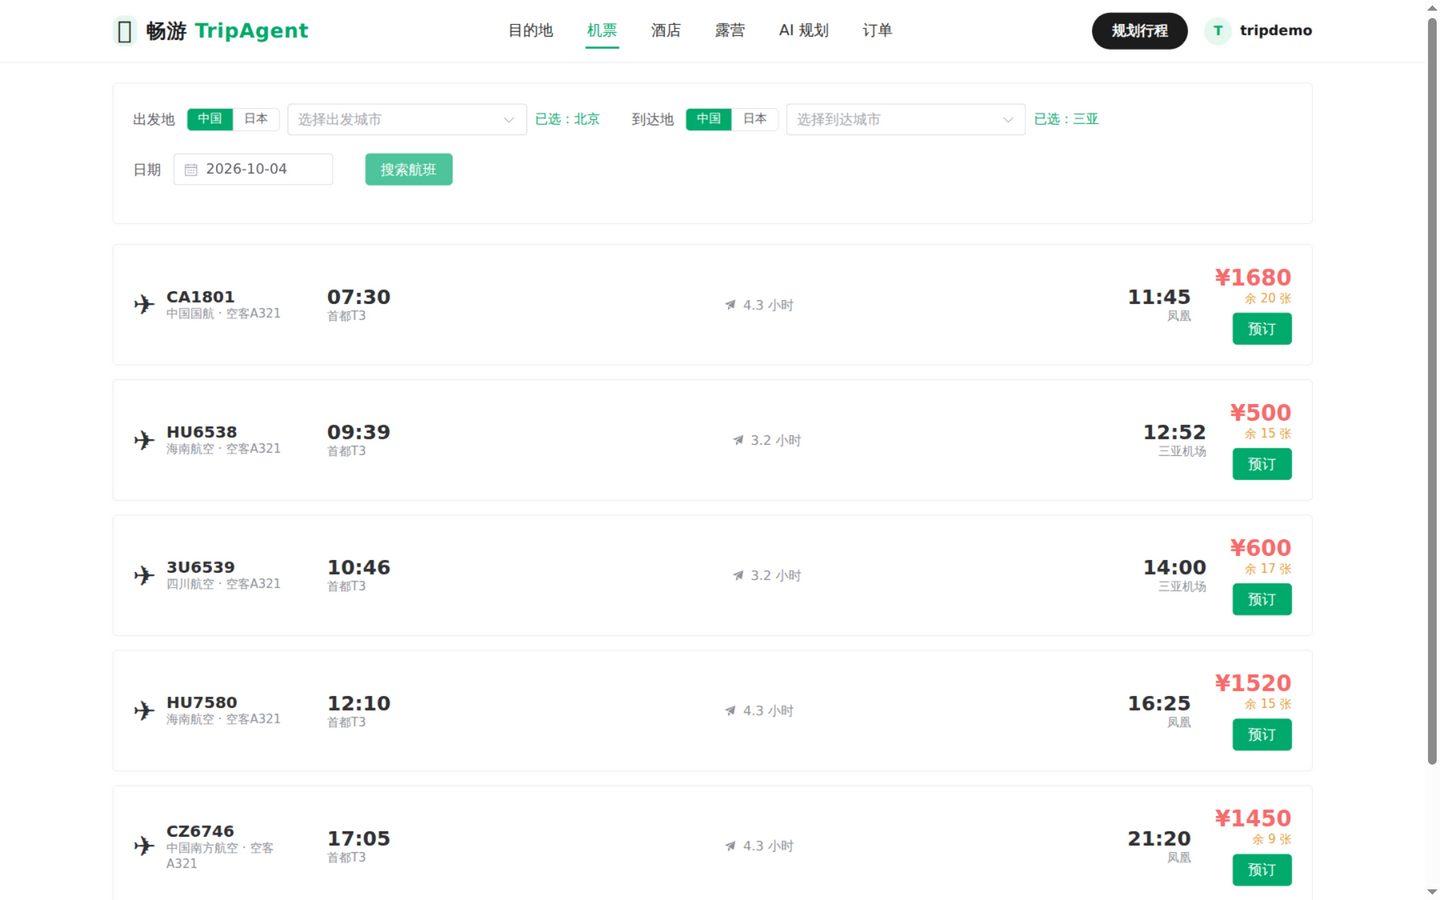Book flight CZ6746 with 预订 button
Screen dimensions: 1440x900
tap(1262, 870)
